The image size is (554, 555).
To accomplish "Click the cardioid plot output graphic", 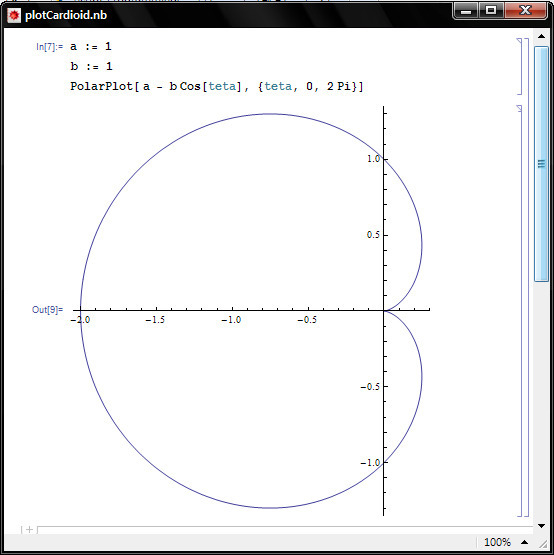I will (251, 310).
